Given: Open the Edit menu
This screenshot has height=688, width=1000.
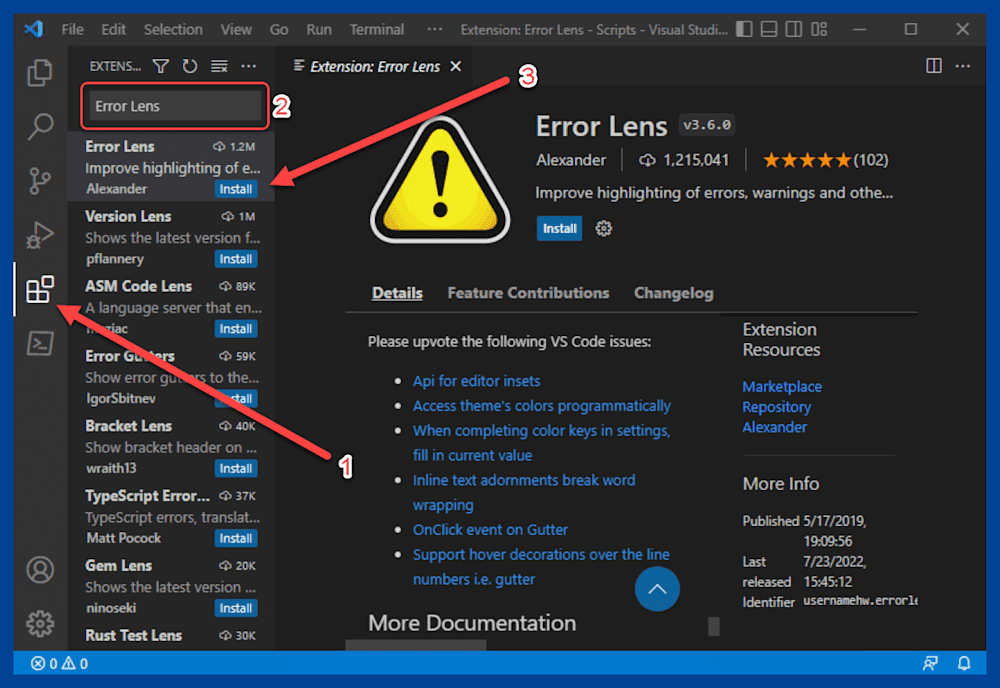Looking at the screenshot, I should 114,29.
